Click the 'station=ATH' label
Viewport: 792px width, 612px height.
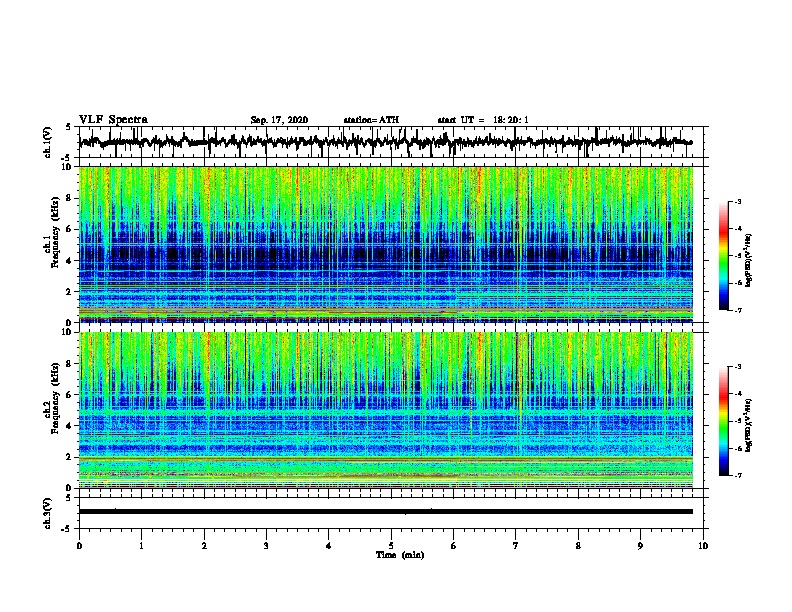click(371, 120)
